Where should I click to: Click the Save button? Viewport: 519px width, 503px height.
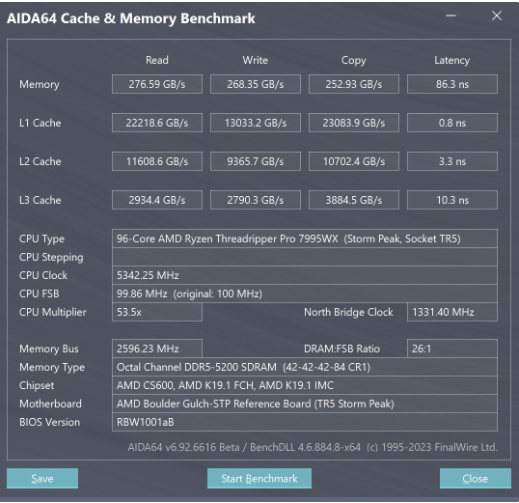click(x=42, y=478)
